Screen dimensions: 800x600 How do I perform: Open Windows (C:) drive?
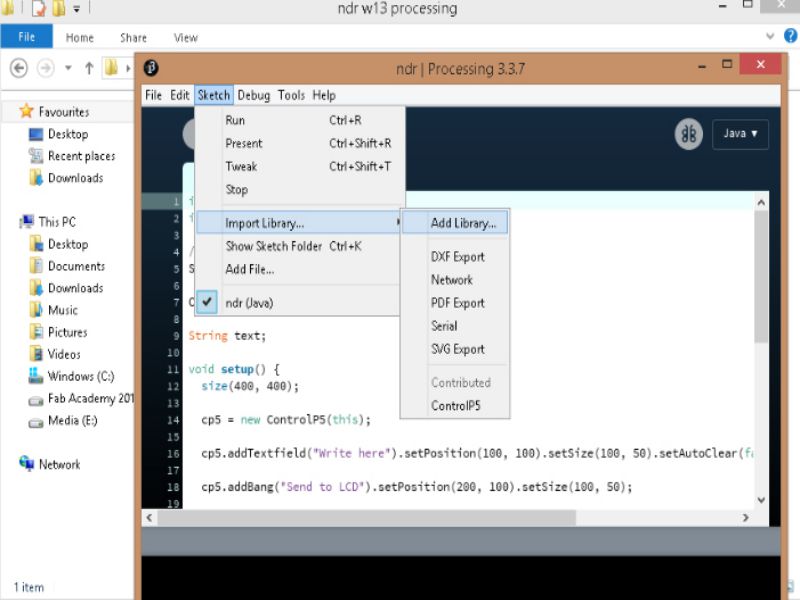[71, 376]
